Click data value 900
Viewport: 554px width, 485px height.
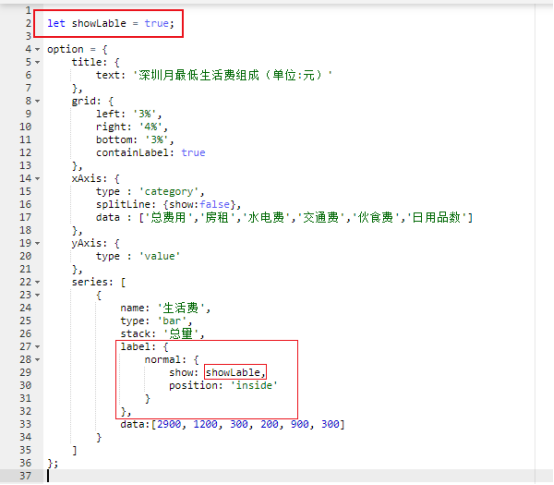(300, 424)
